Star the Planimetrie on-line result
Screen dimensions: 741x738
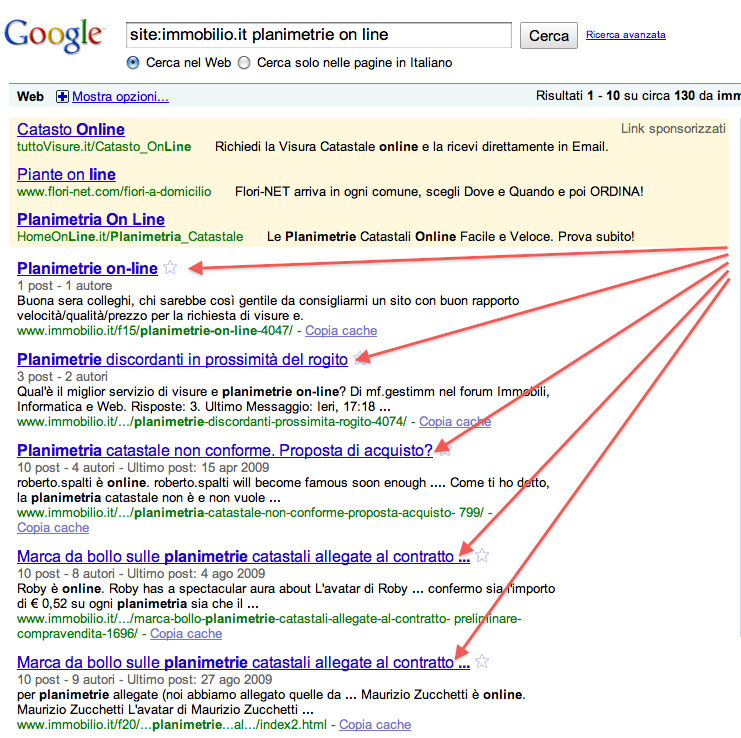coord(170,268)
